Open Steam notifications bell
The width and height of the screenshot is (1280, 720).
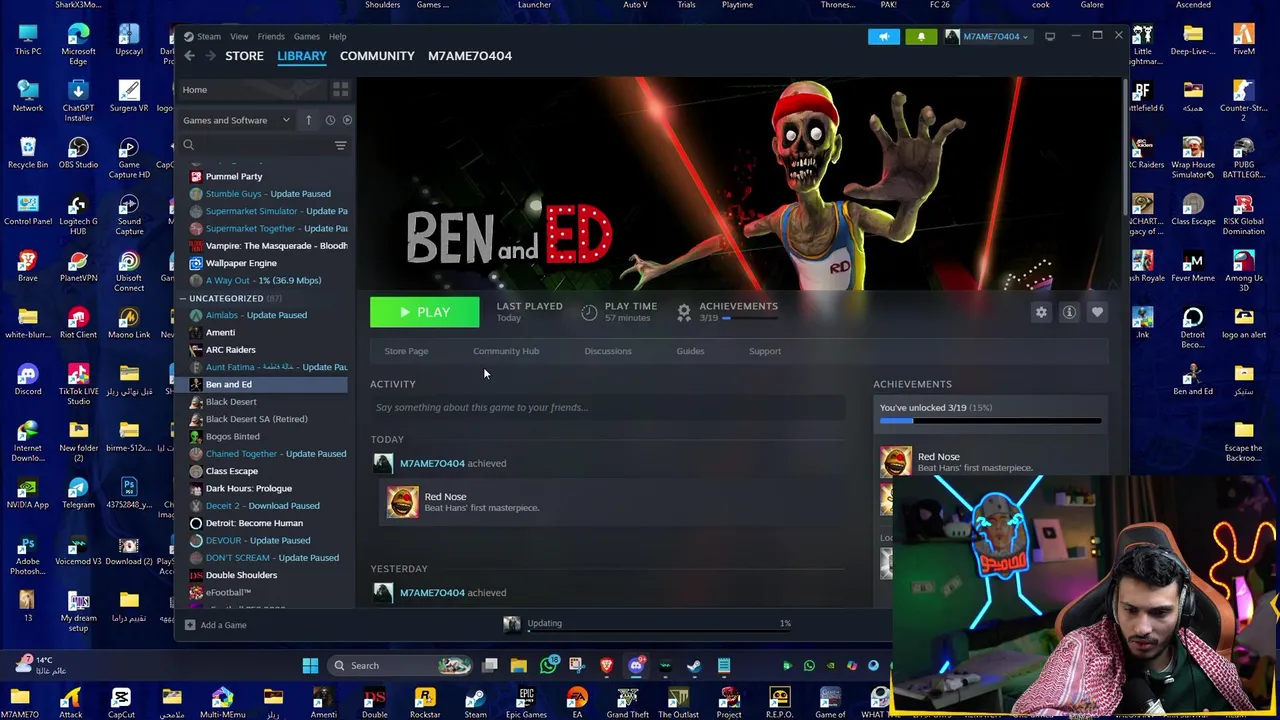(x=921, y=37)
